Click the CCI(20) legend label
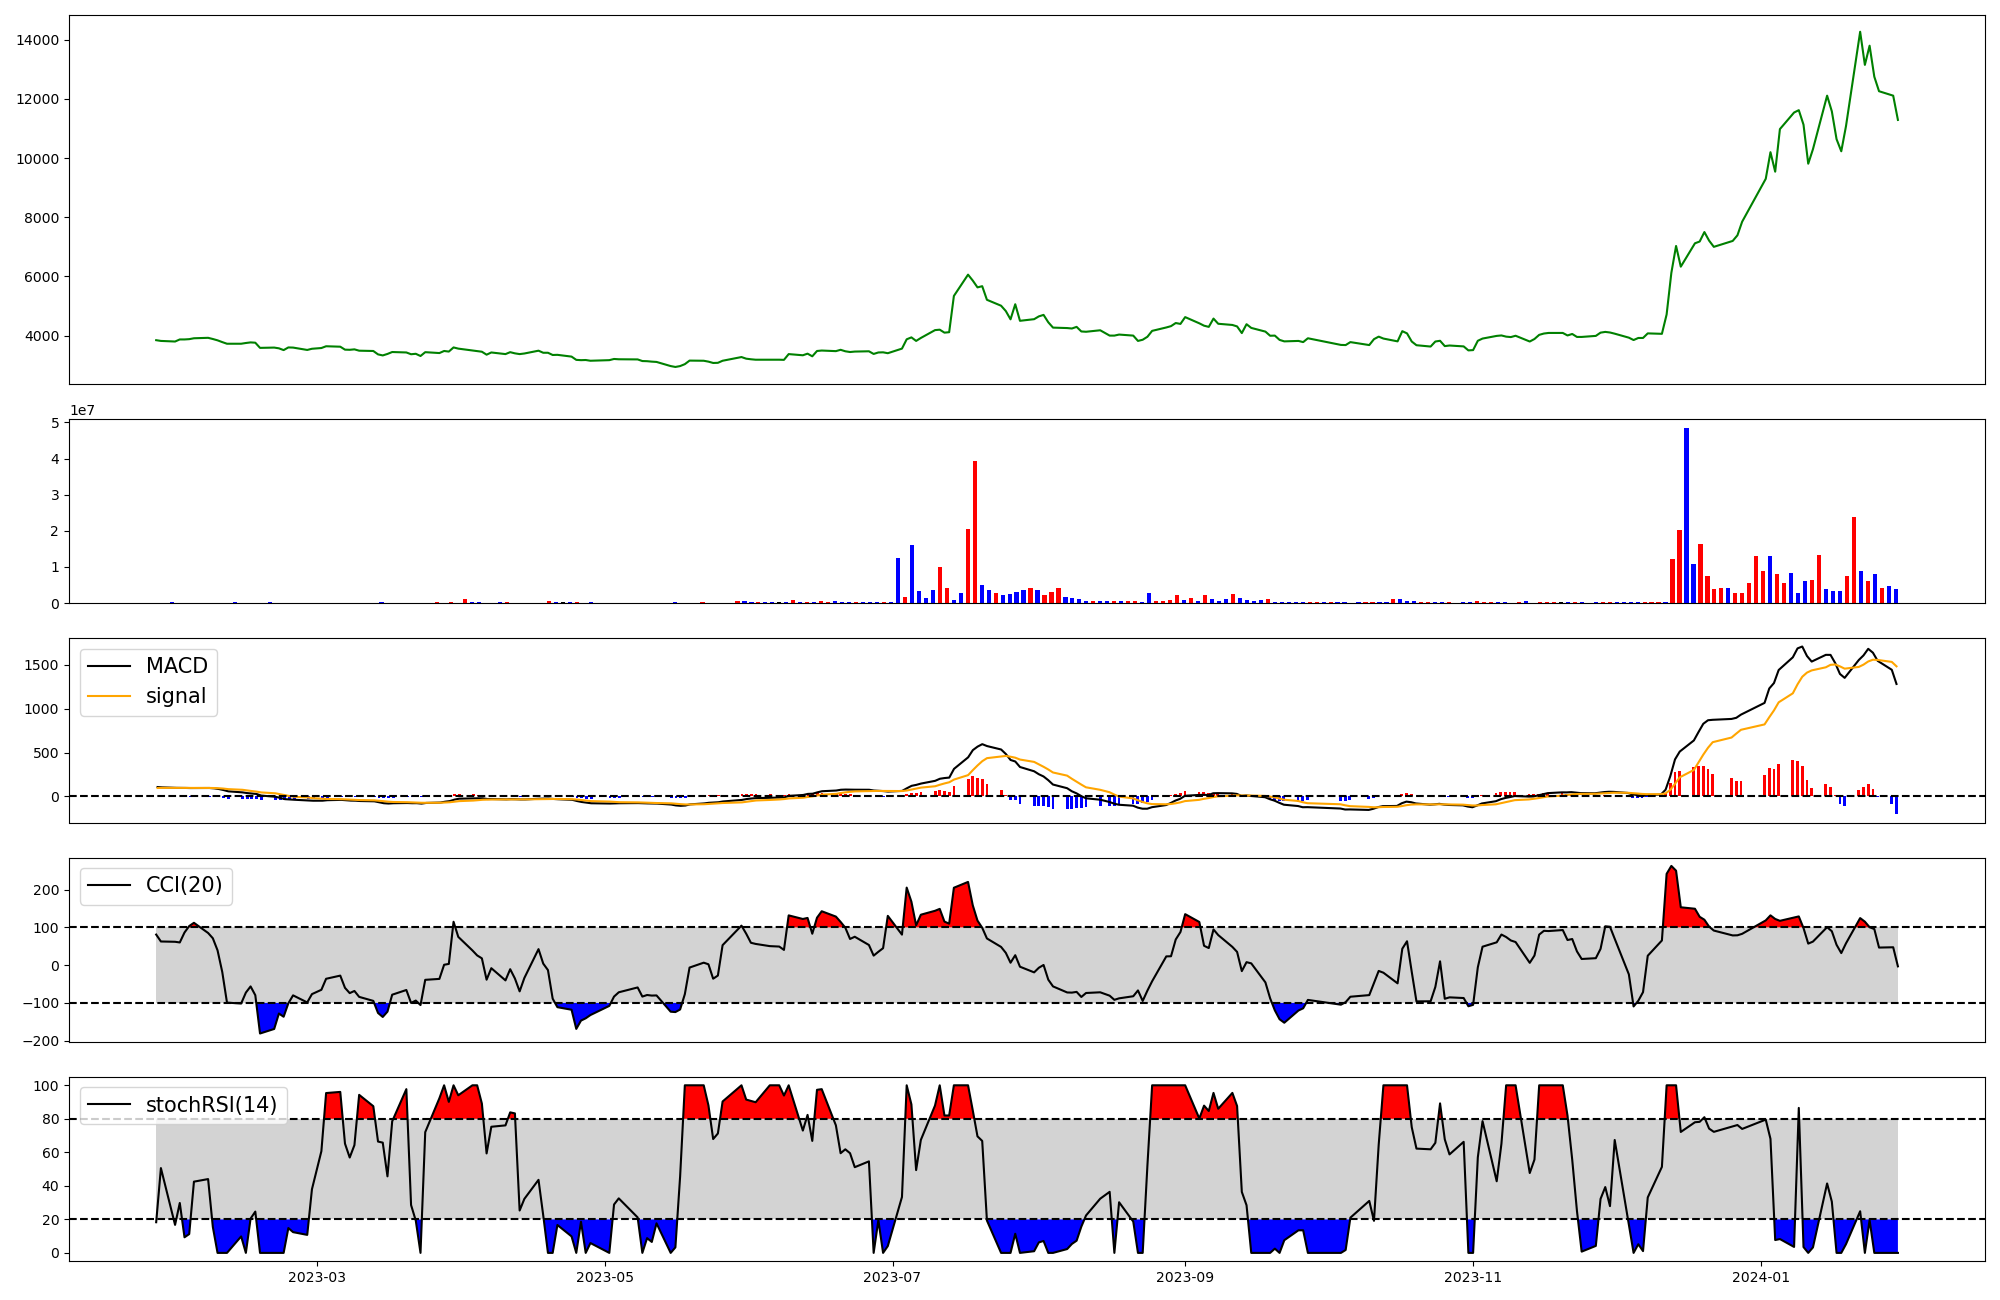This screenshot has width=2000, height=1300. (x=184, y=885)
